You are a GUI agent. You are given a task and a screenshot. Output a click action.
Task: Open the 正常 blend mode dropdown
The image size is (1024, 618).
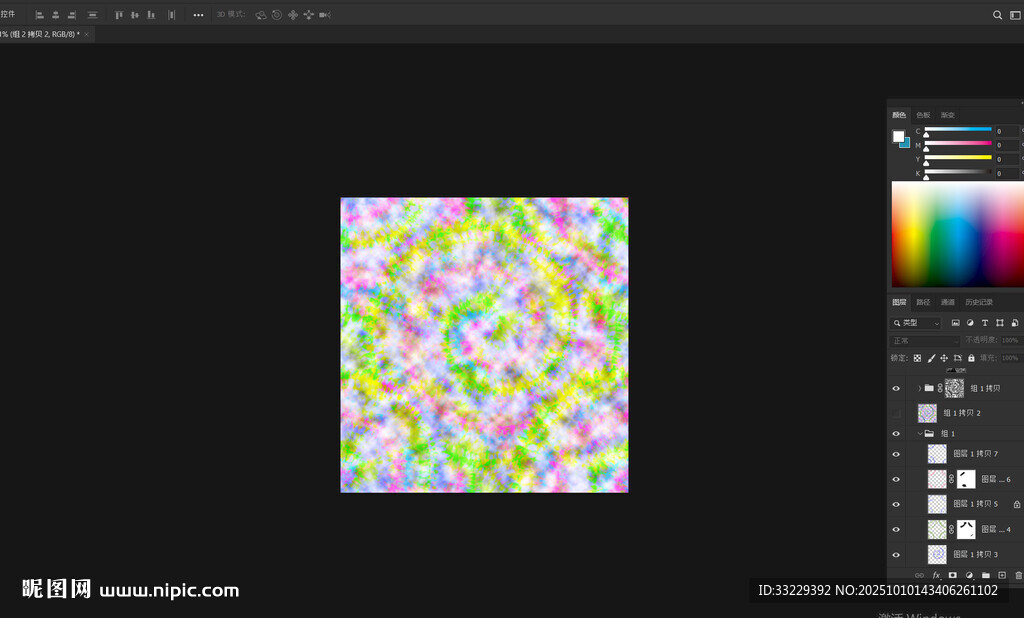[925, 341]
